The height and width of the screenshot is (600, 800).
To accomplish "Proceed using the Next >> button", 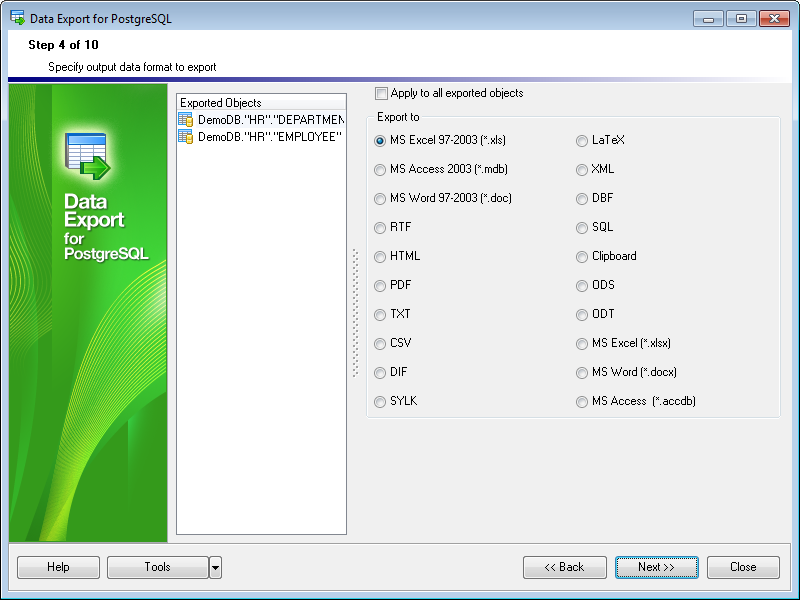I will (x=657, y=567).
